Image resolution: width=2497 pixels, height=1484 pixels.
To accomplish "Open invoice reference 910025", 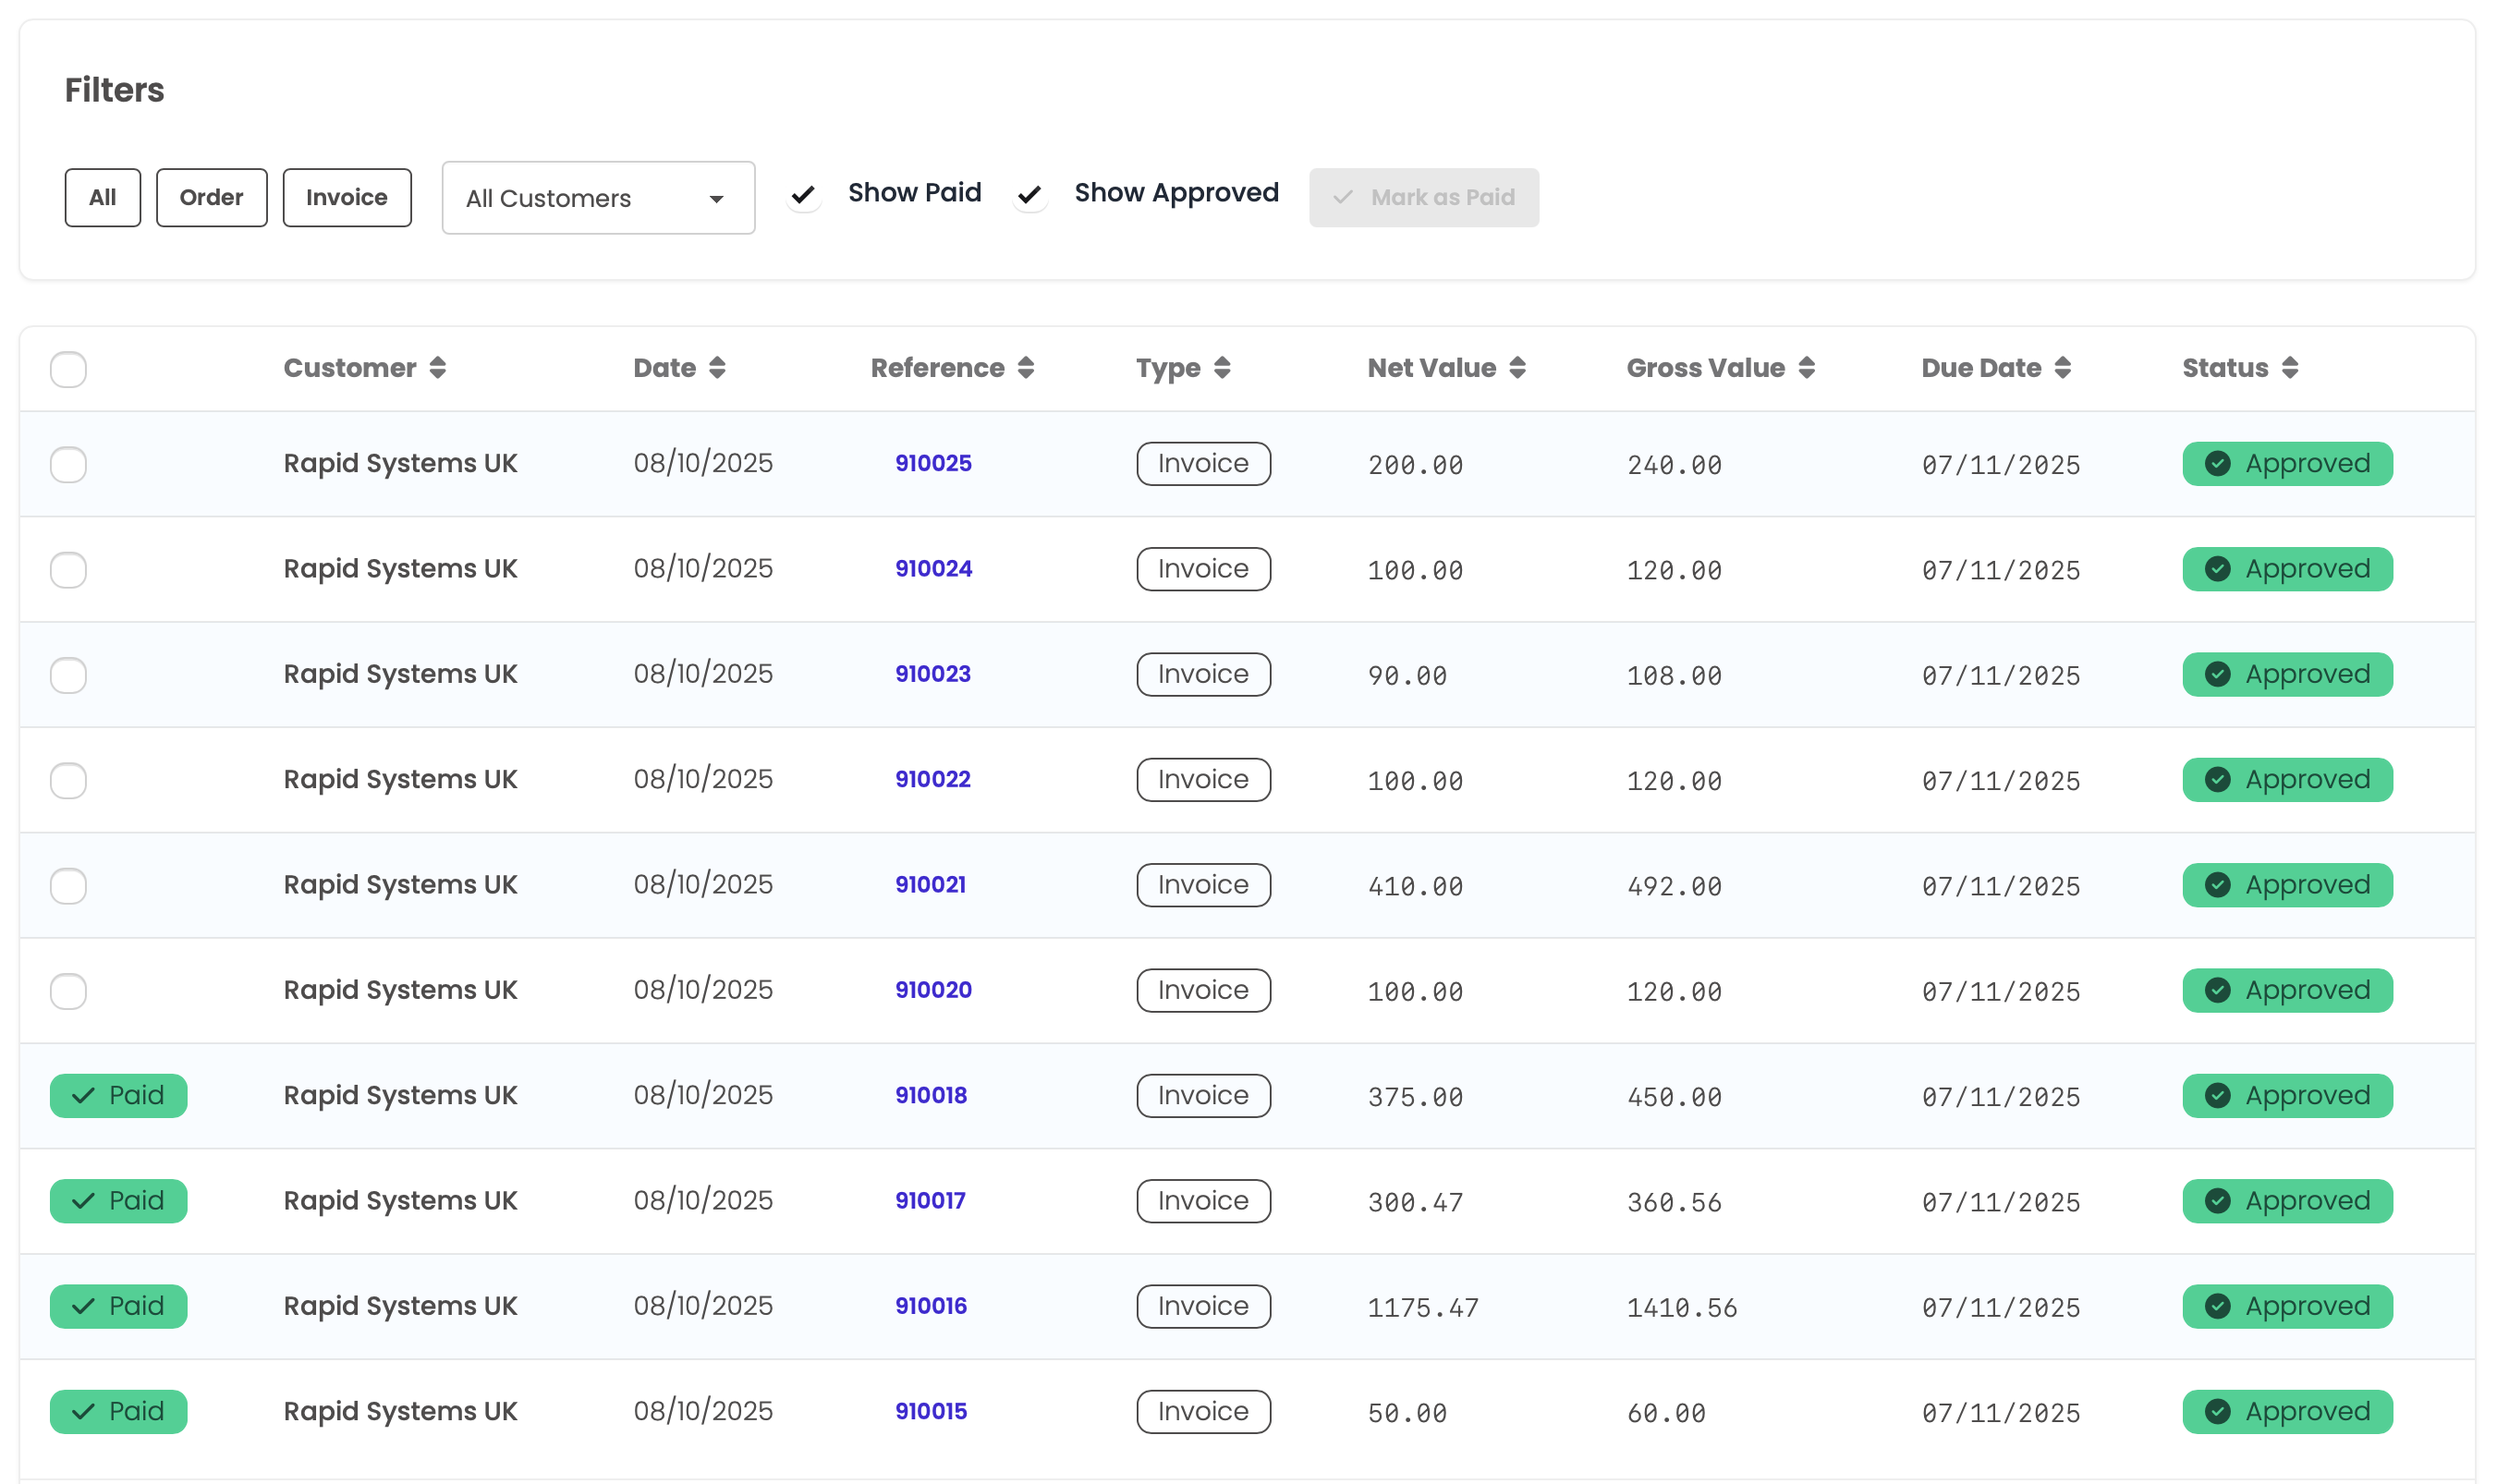I will pos(933,463).
